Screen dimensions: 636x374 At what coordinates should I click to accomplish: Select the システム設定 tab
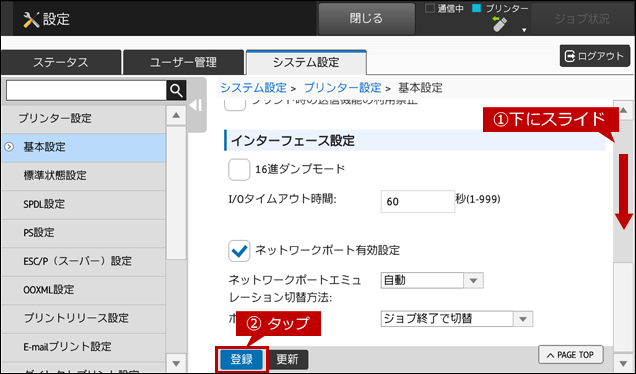pyautogui.click(x=306, y=62)
